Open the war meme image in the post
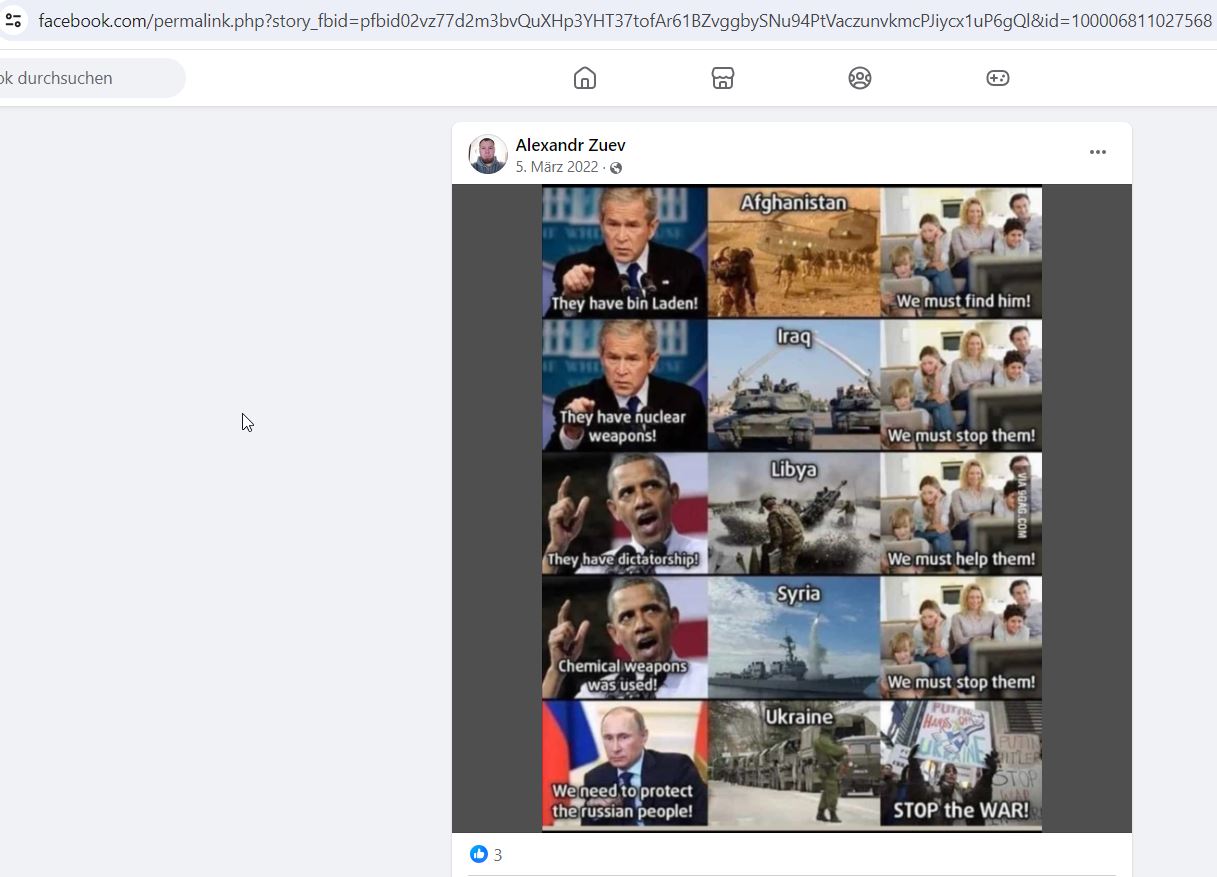 click(x=792, y=508)
